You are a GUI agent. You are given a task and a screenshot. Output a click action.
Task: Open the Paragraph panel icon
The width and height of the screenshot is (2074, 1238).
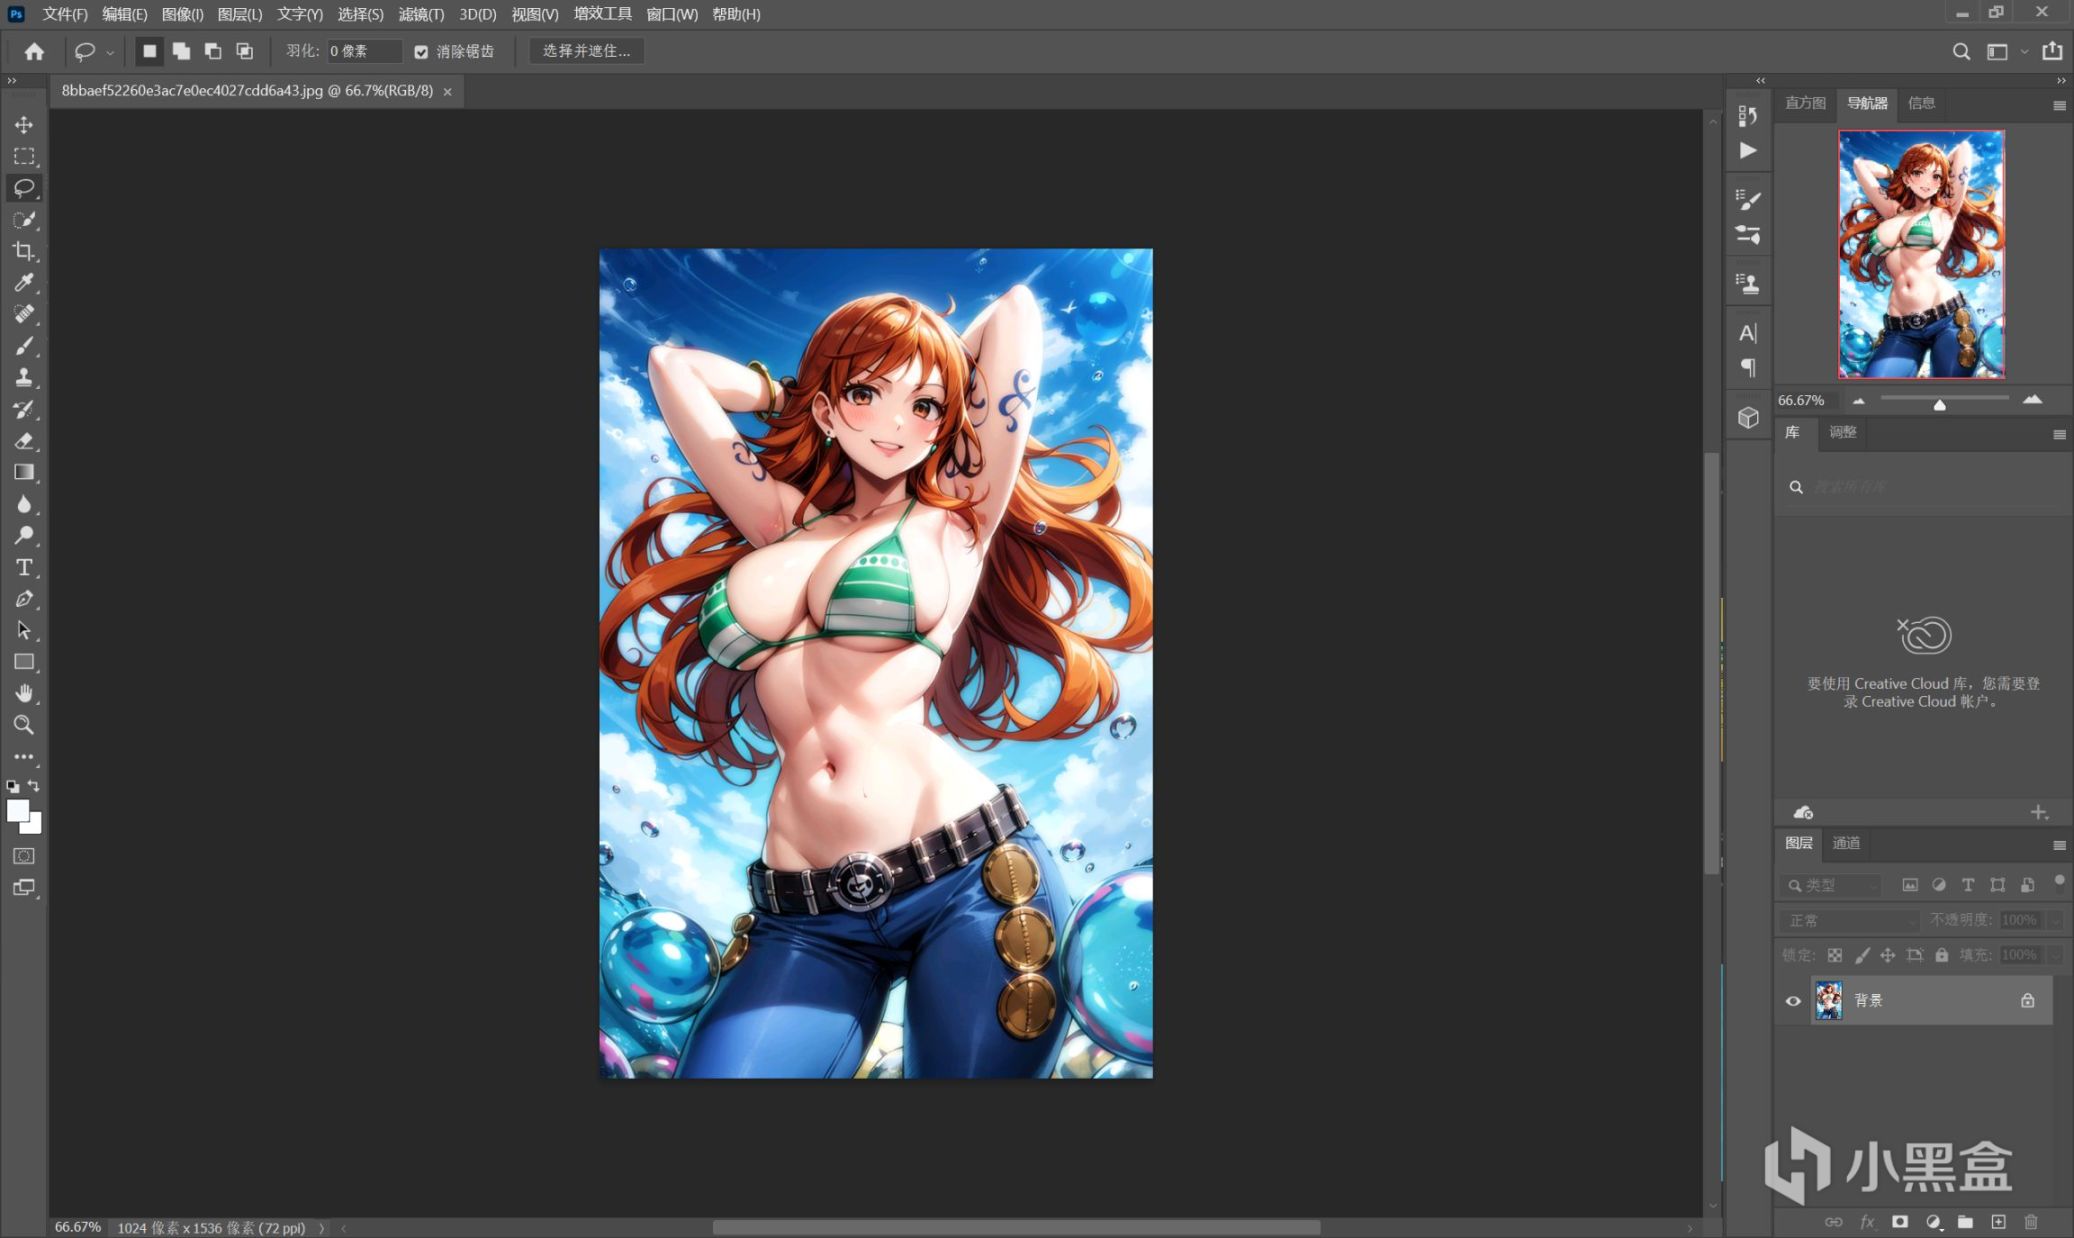pyautogui.click(x=1748, y=368)
